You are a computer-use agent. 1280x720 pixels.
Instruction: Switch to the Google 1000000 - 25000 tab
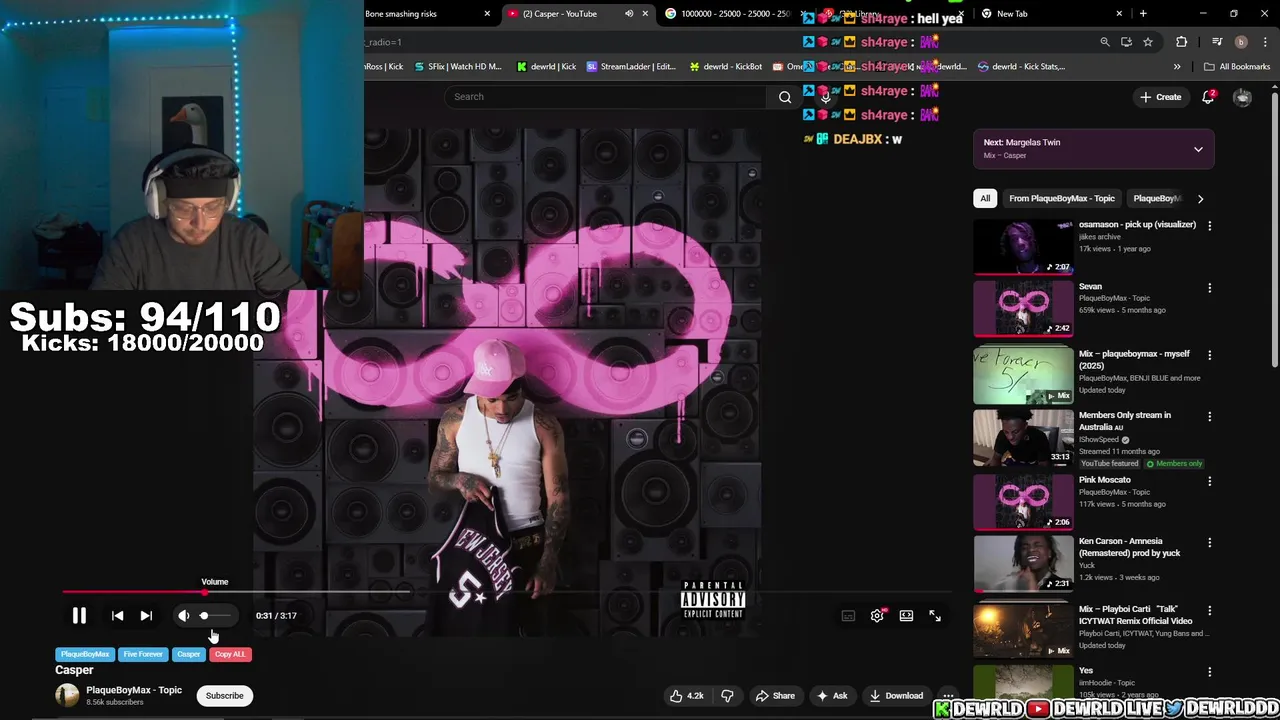point(730,14)
